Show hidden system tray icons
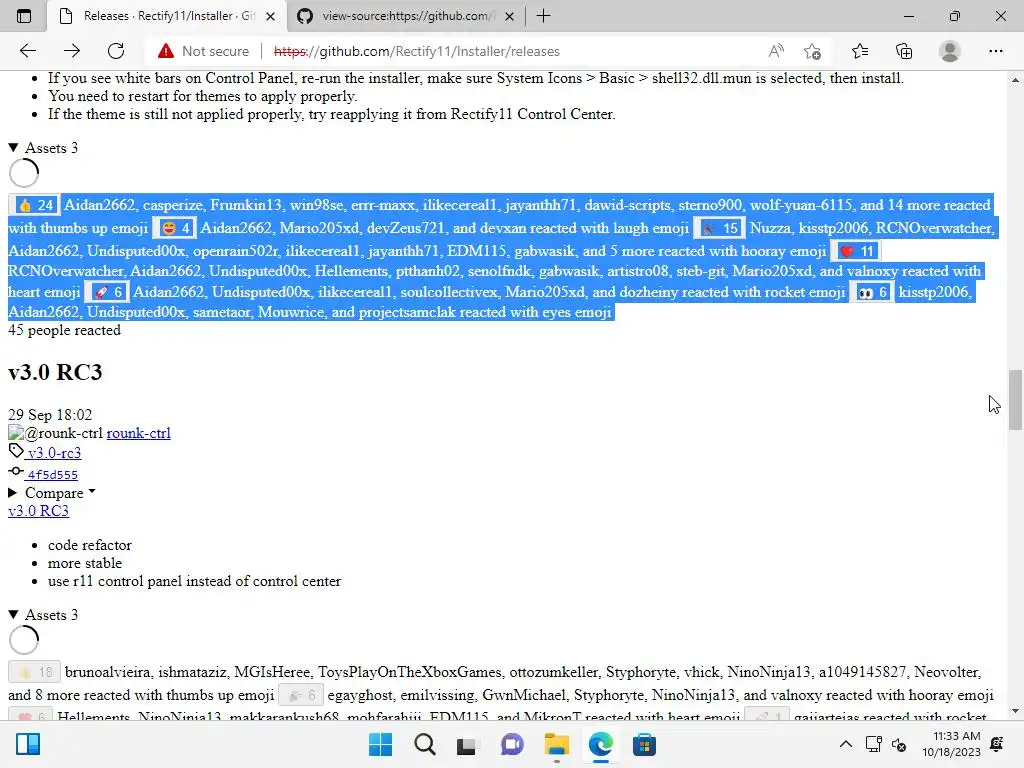The width and height of the screenshot is (1024, 768). tap(846, 744)
